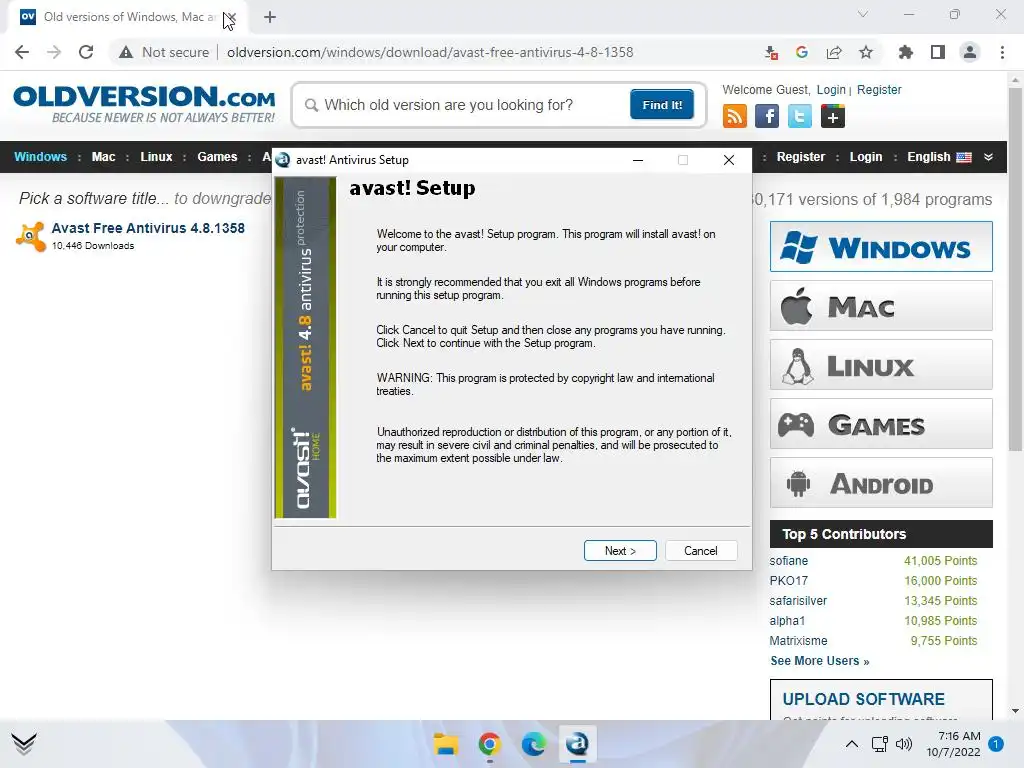
Task: Open the volume tray icon
Action: click(904, 744)
